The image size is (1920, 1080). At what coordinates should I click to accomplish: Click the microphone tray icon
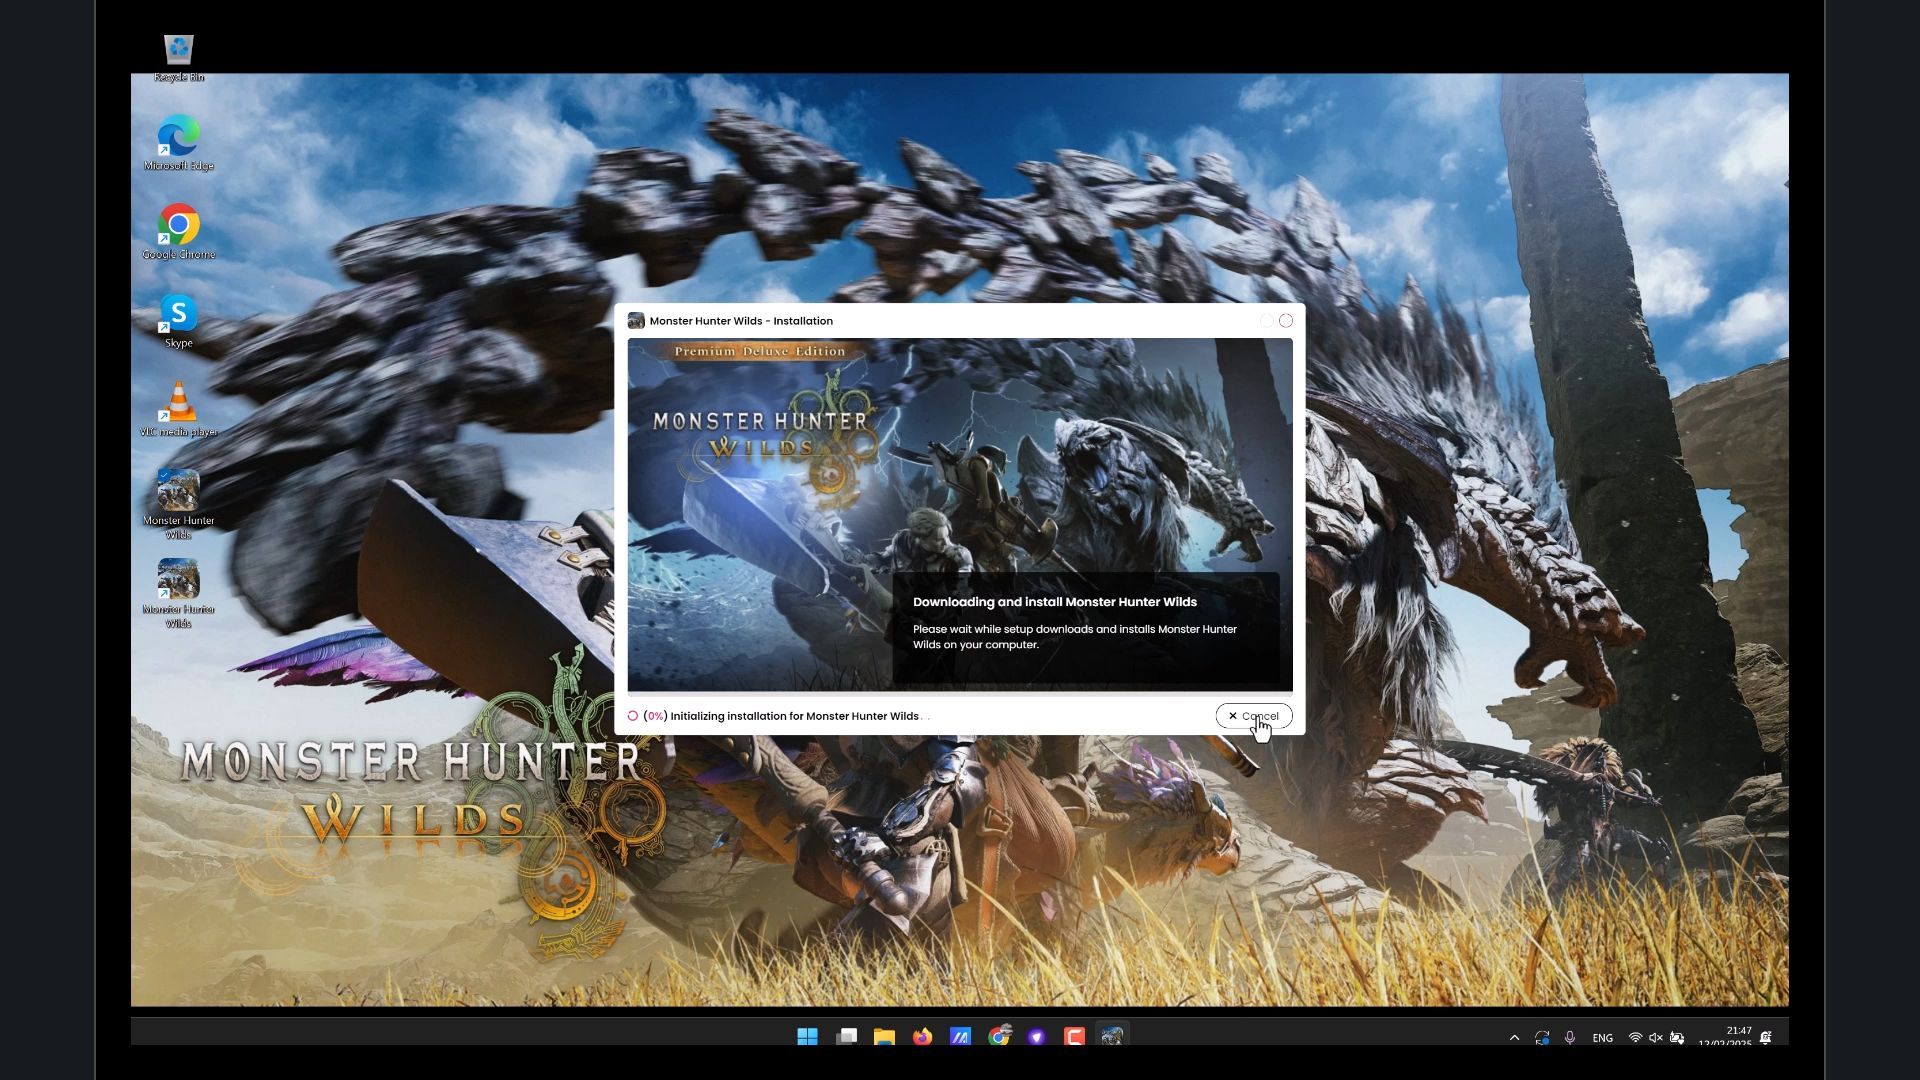pos(1570,1038)
